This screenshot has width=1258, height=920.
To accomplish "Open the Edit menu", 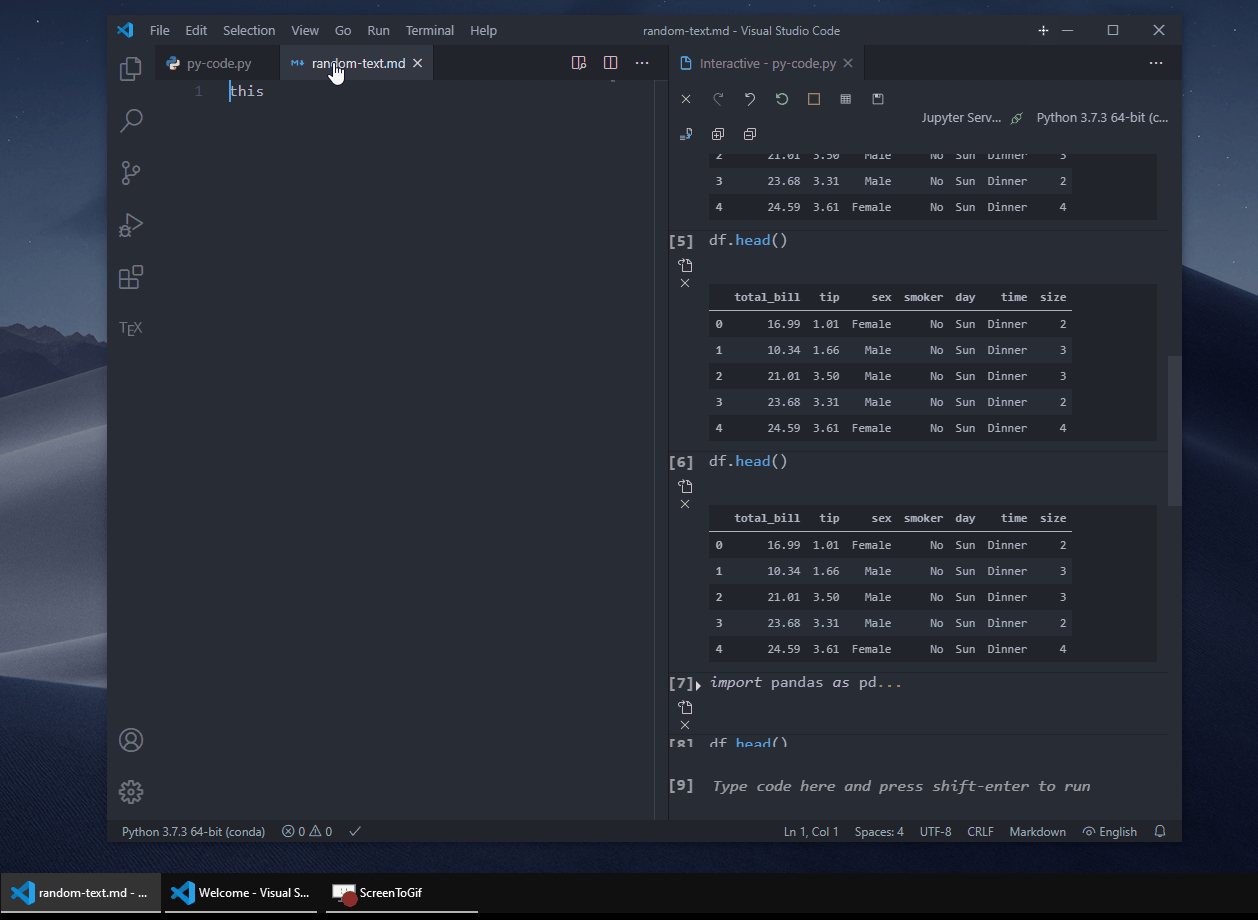I will (196, 30).
